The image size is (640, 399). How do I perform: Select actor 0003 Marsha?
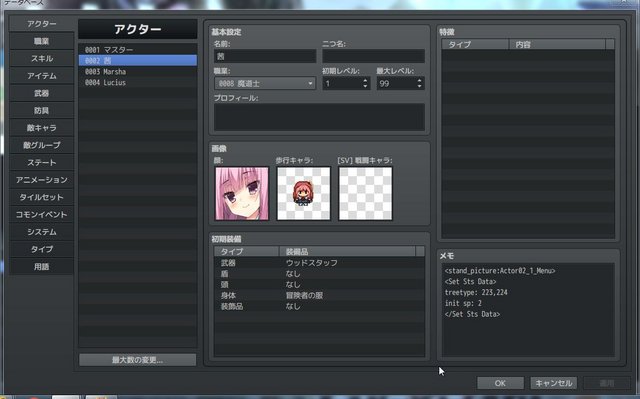point(138,72)
